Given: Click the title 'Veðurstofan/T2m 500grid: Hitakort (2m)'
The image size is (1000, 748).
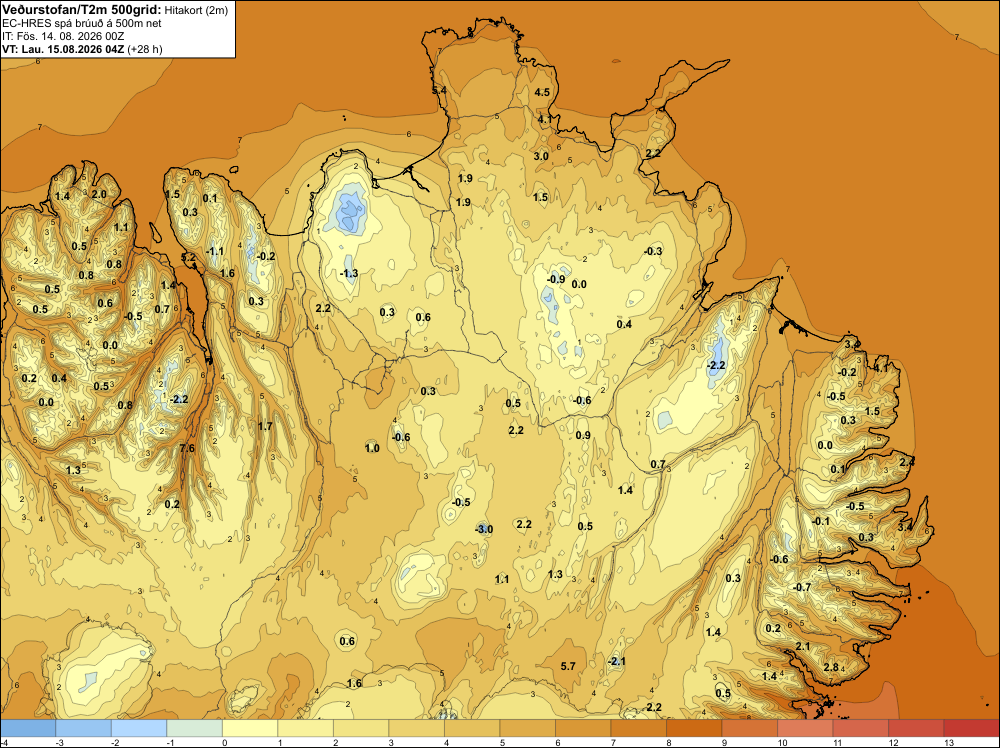Looking at the screenshot, I should (x=114, y=10).
